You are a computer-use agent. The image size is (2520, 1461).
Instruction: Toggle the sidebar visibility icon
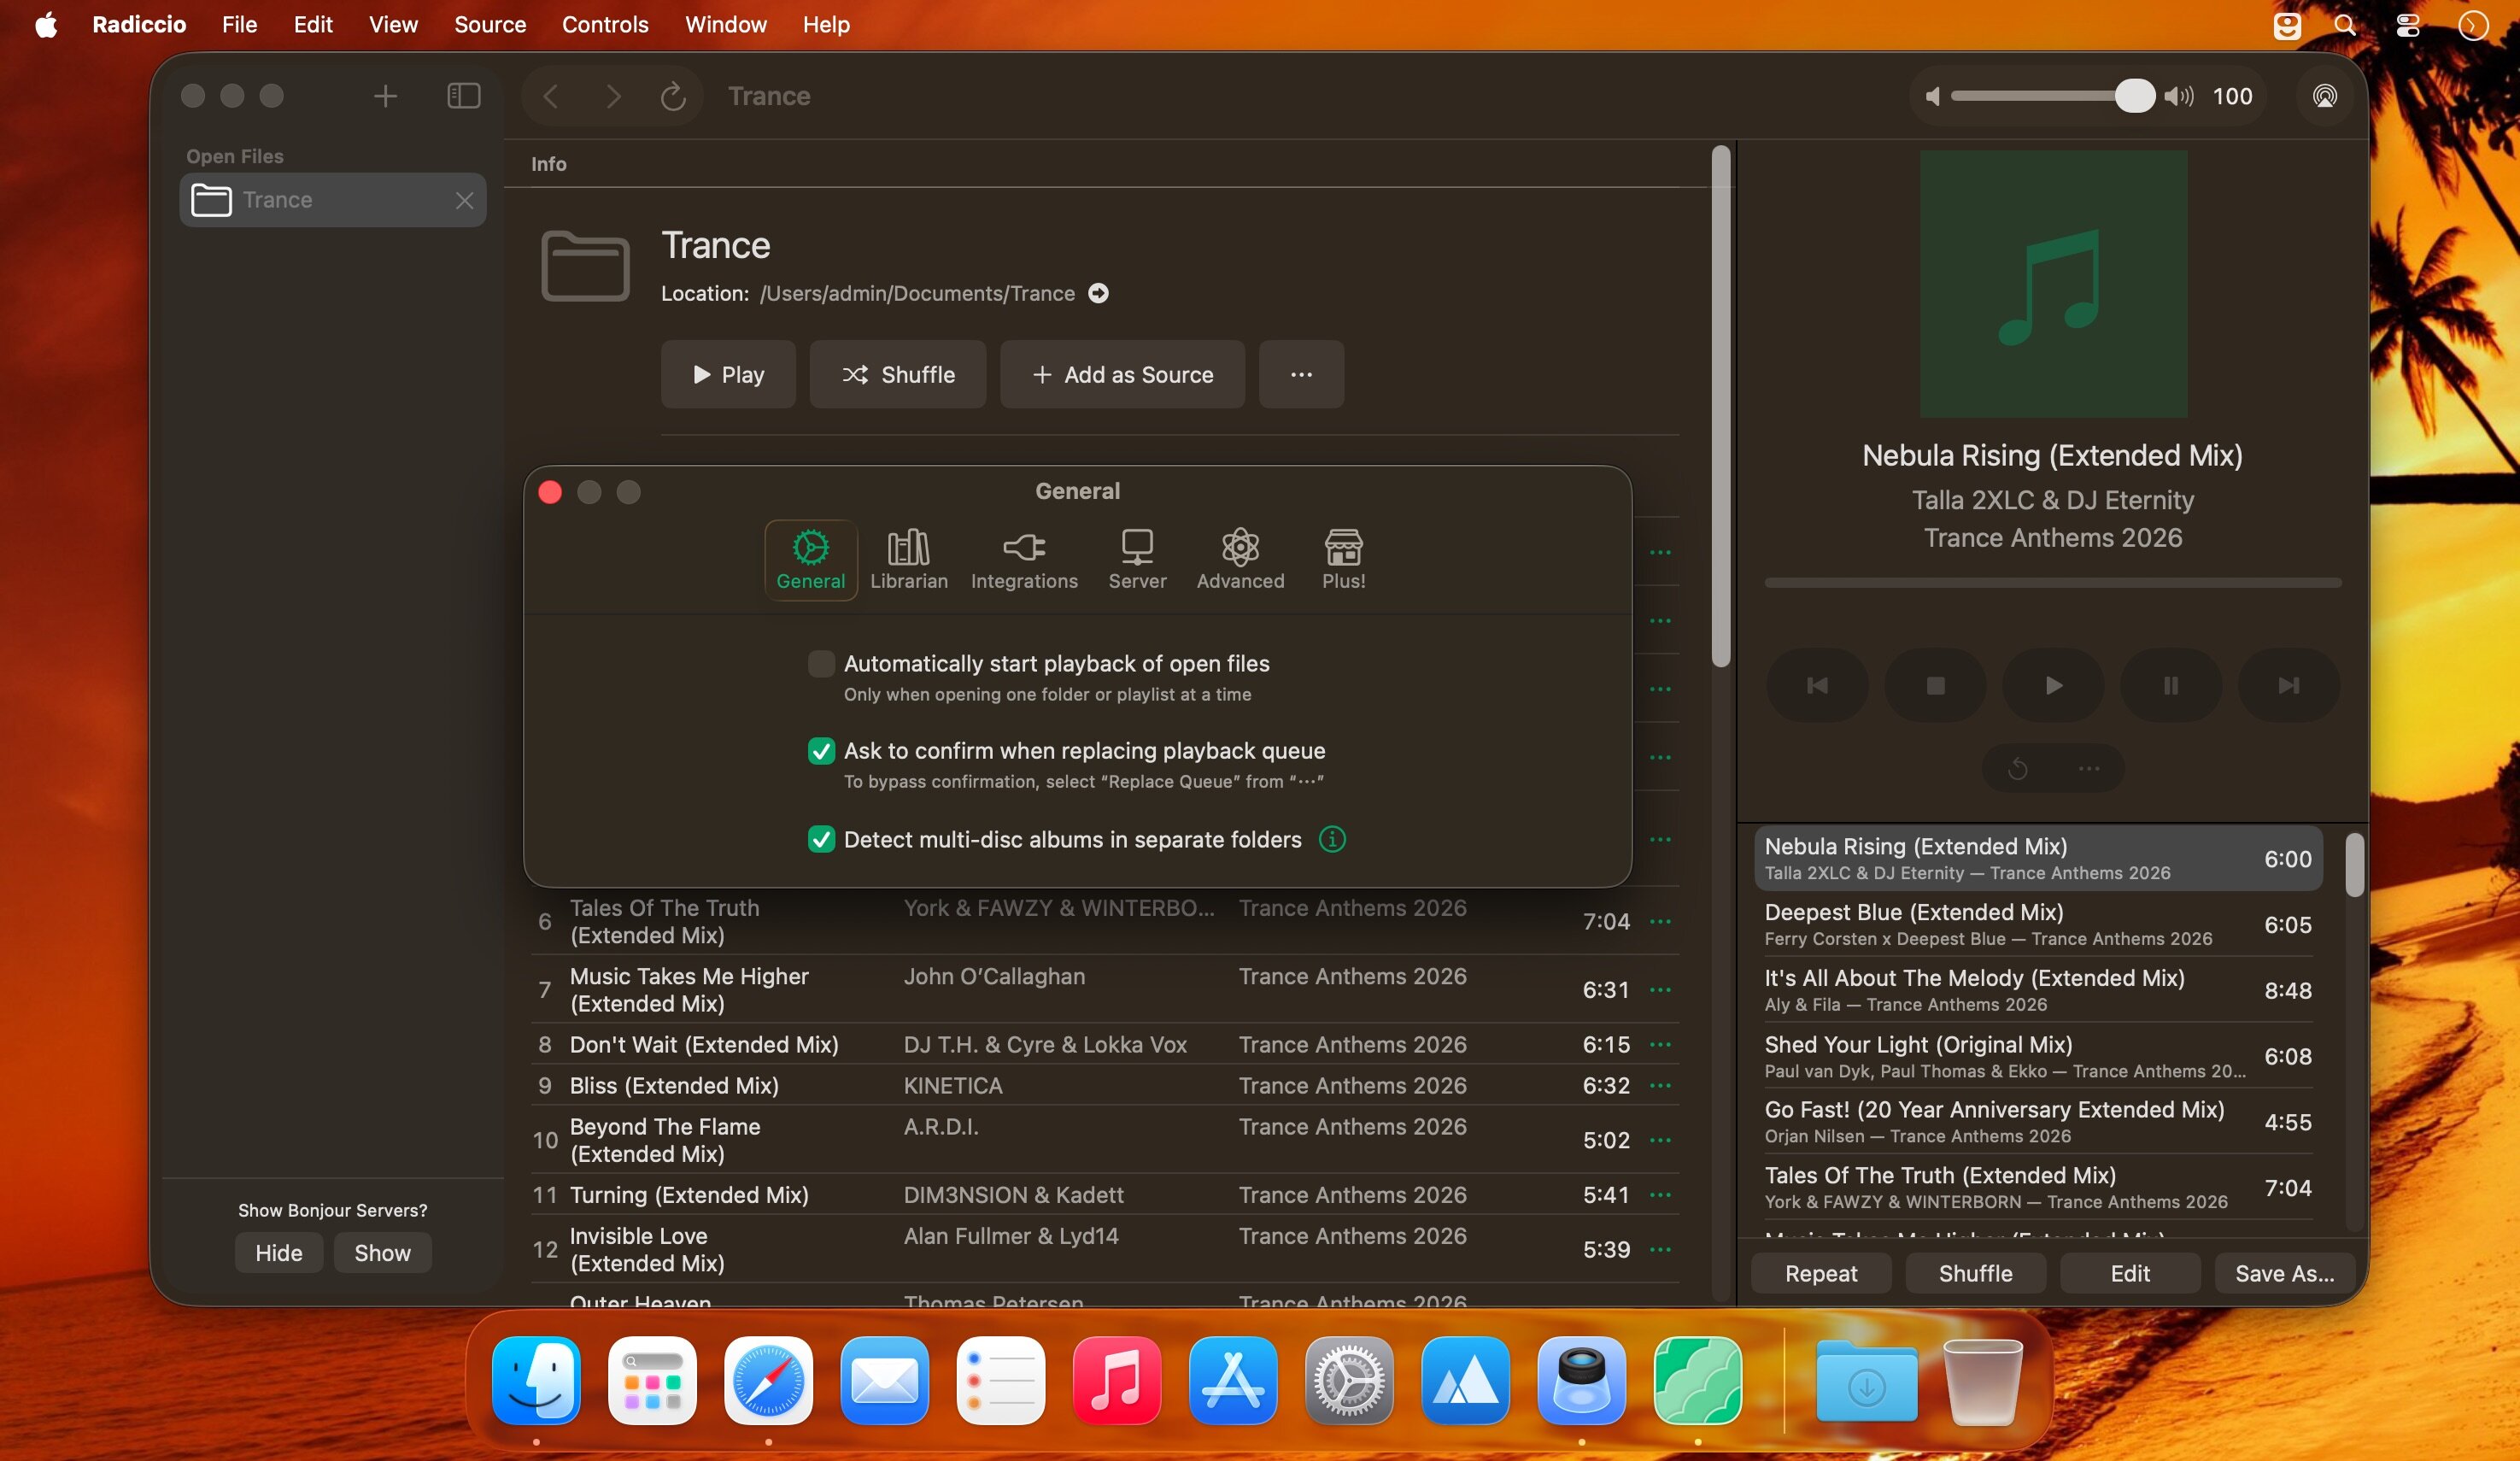pos(464,96)
